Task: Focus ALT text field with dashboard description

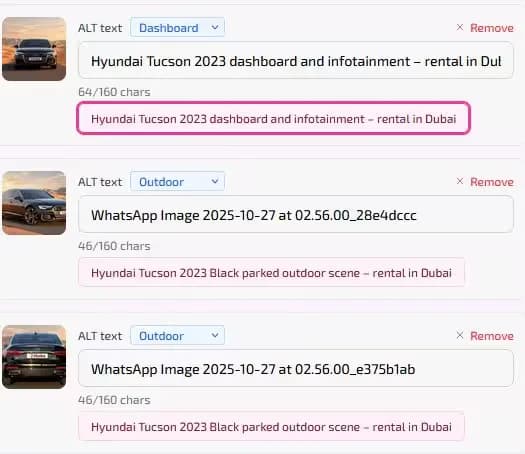Action: [x=296, y=61]
